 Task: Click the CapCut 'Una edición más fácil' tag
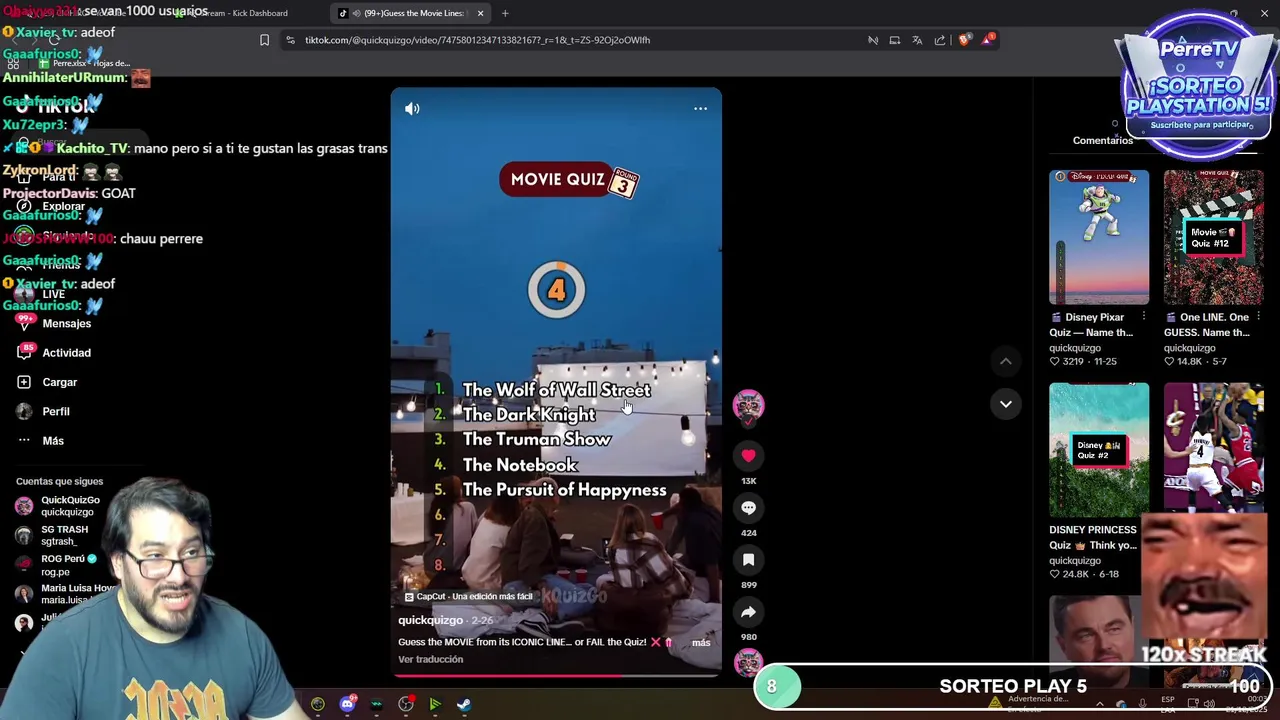(x=468, y=596)
